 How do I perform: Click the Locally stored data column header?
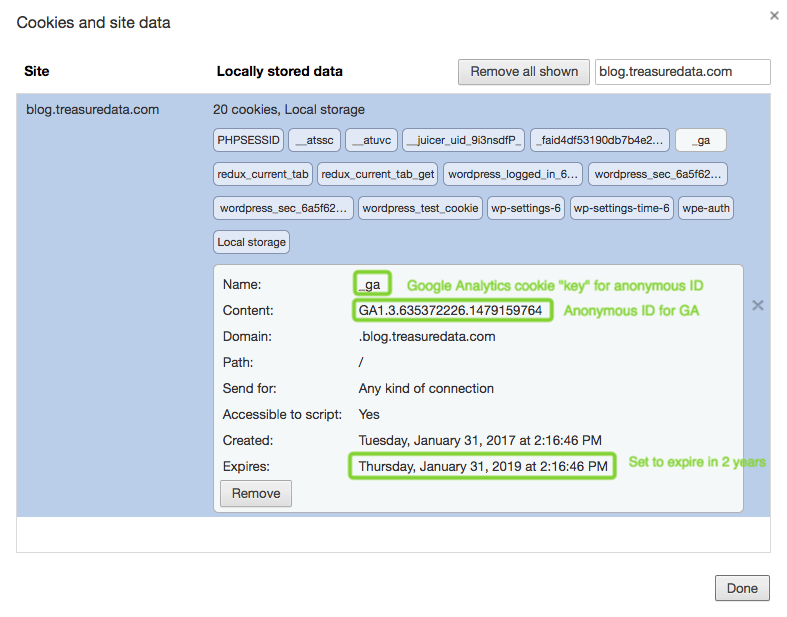point(280,71)
